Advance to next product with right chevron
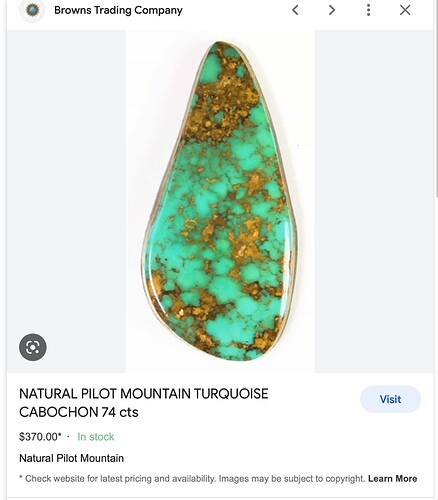 (332, 10)
